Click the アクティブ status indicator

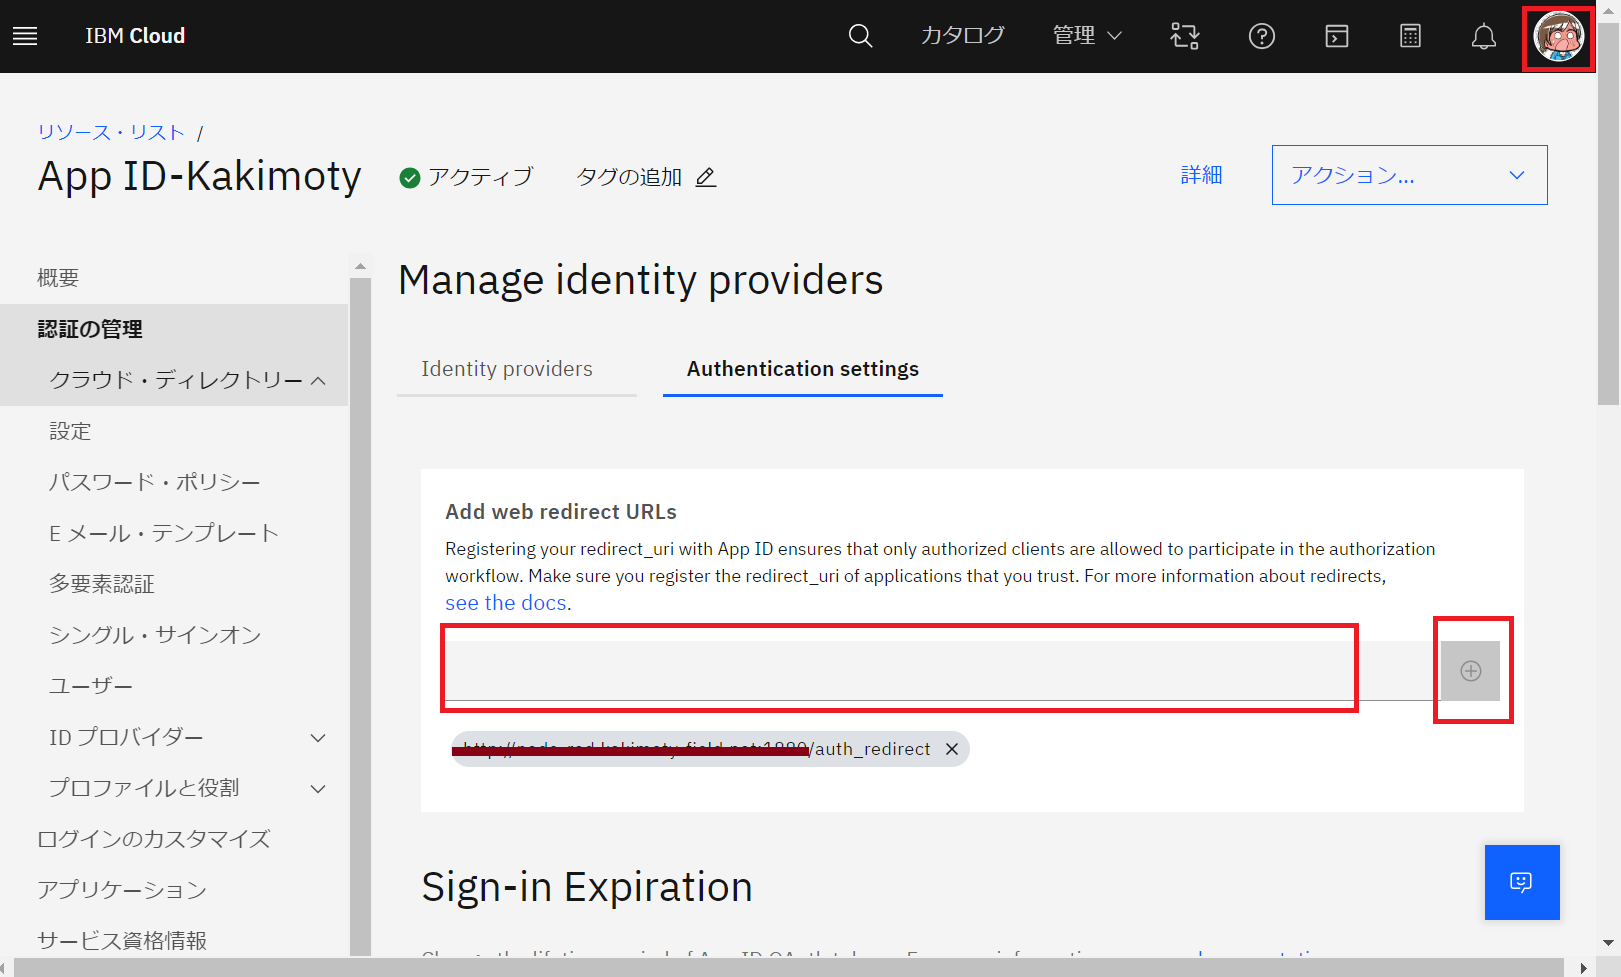466,177
